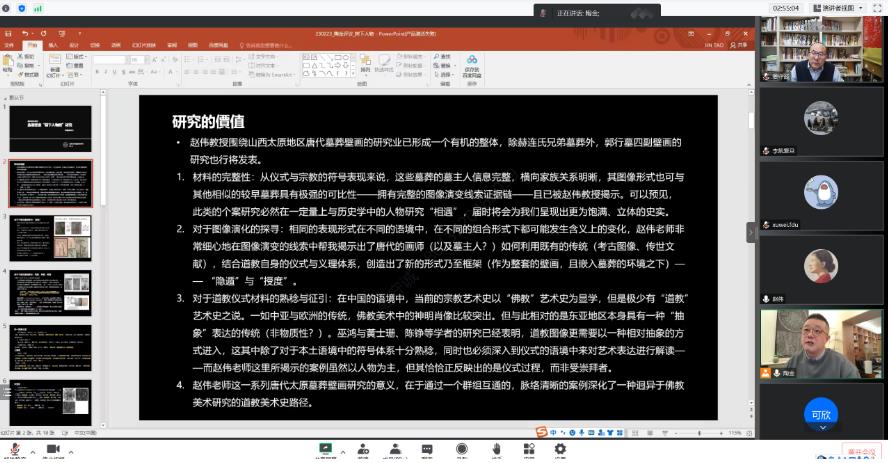Open the 文件 File tab

(9, 45)
